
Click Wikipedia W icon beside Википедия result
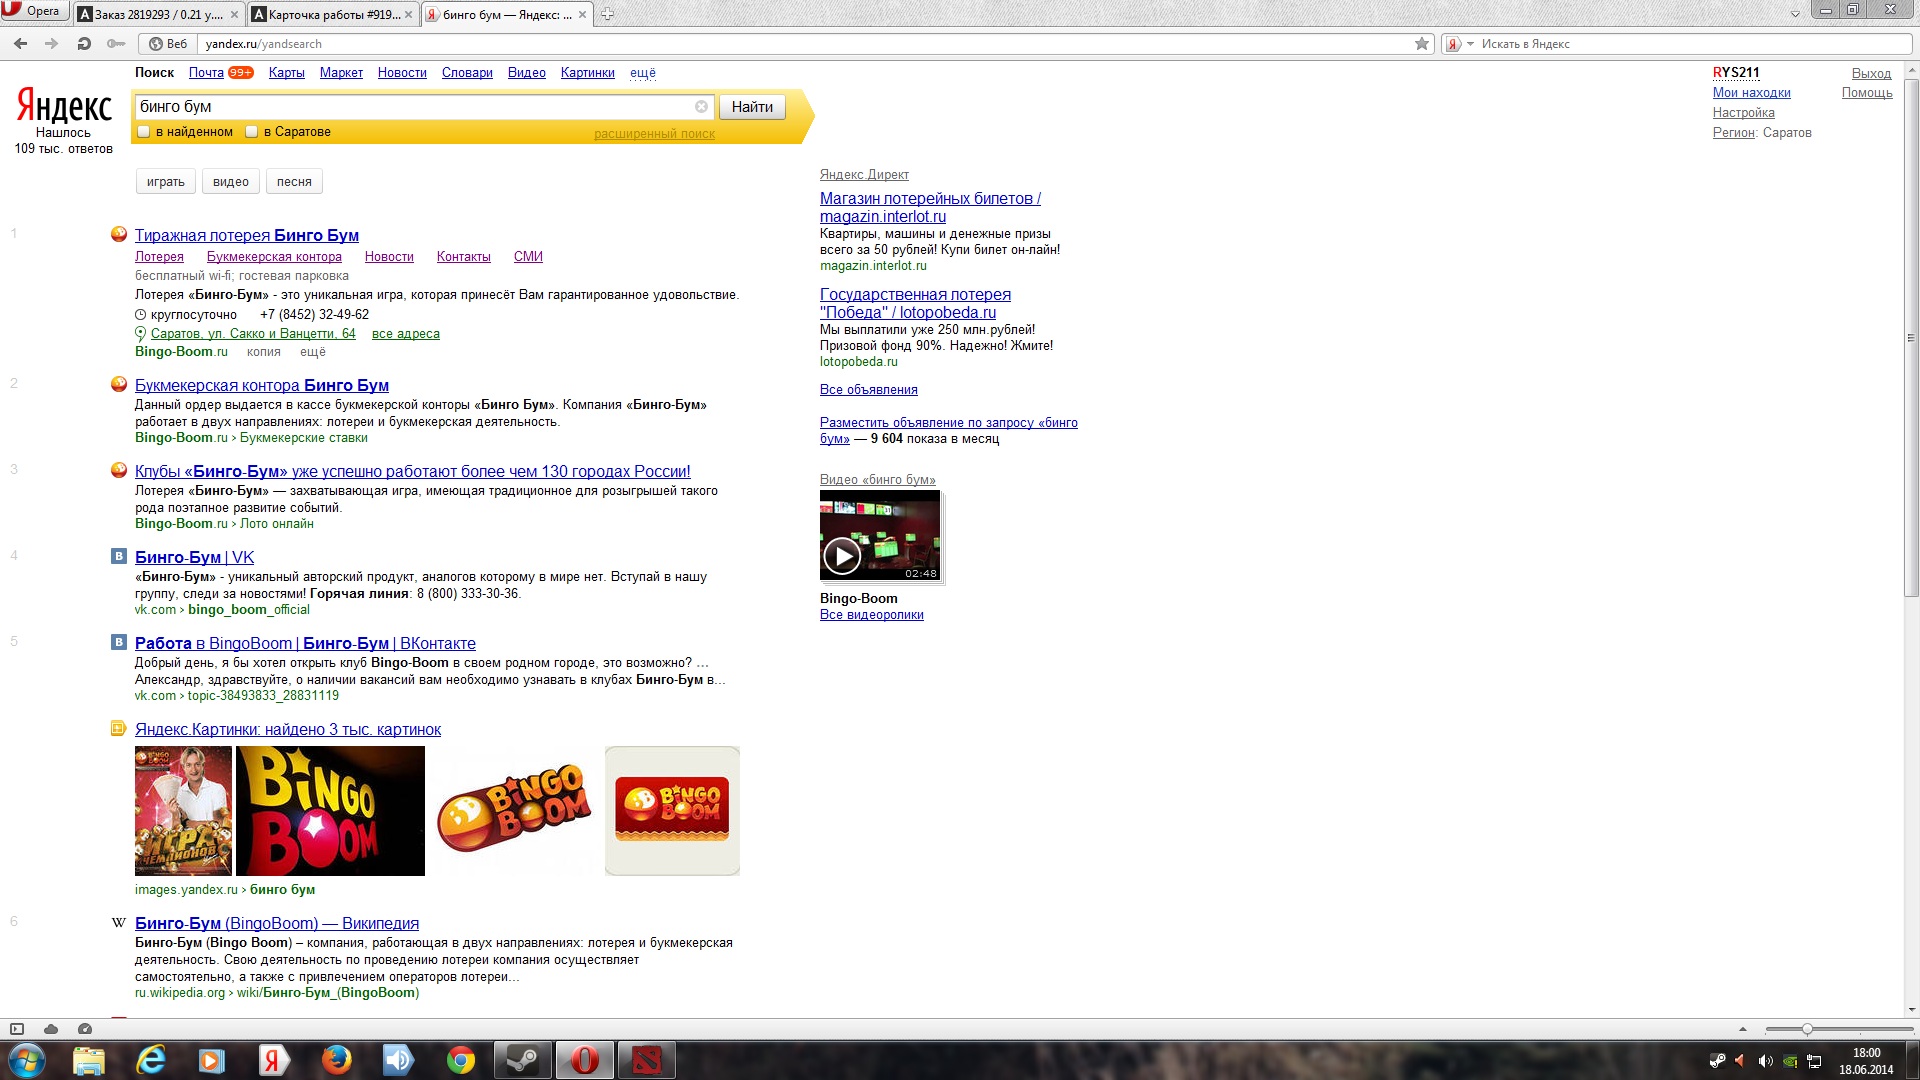pyautogui.click(x=119, y=922)
